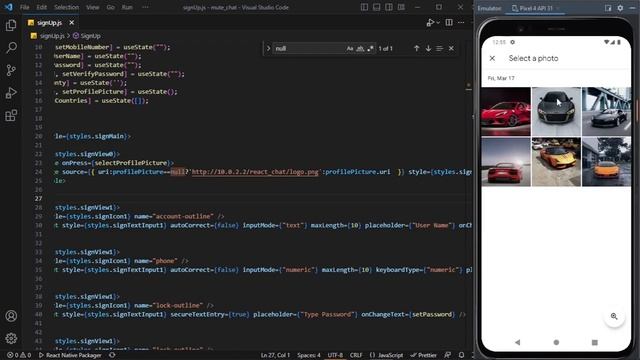
Task: Select the black car under bridge photo
Action: (x=606, y=111)
